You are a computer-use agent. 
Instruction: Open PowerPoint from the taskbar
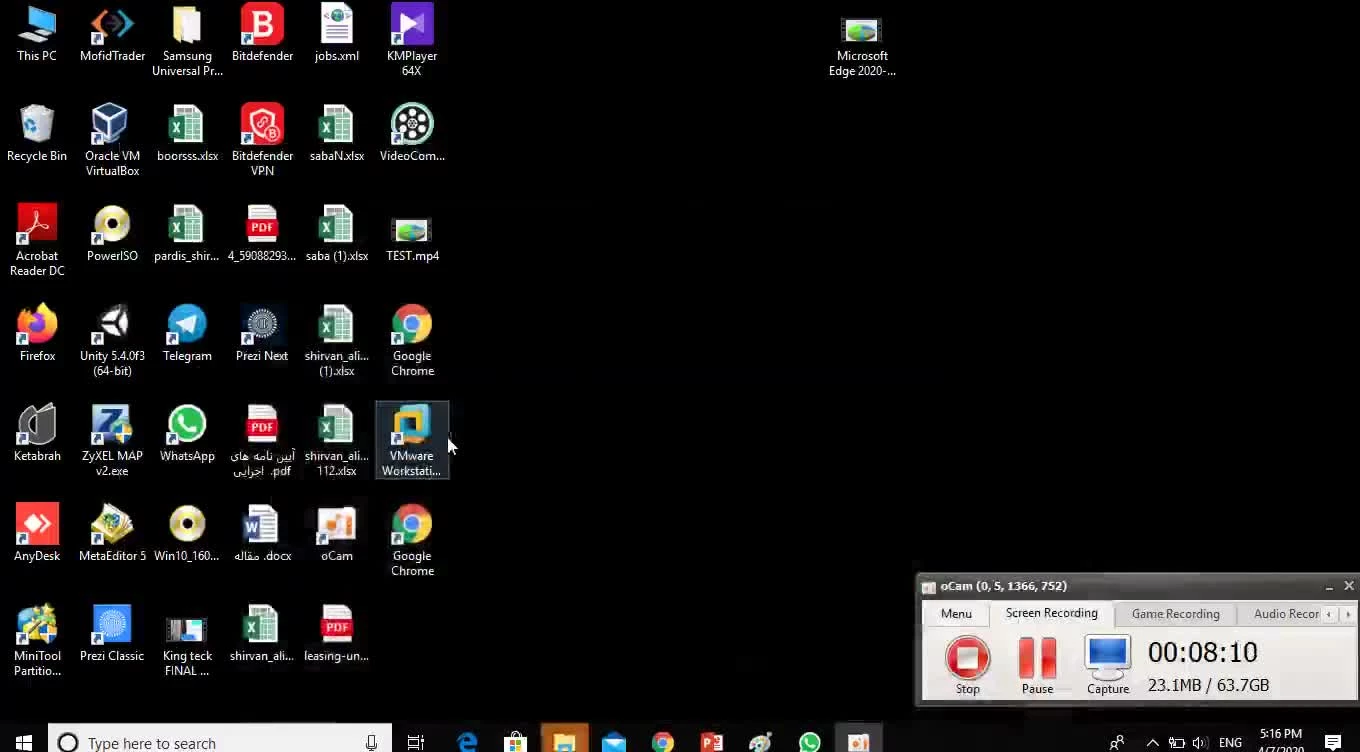point(712,742)
